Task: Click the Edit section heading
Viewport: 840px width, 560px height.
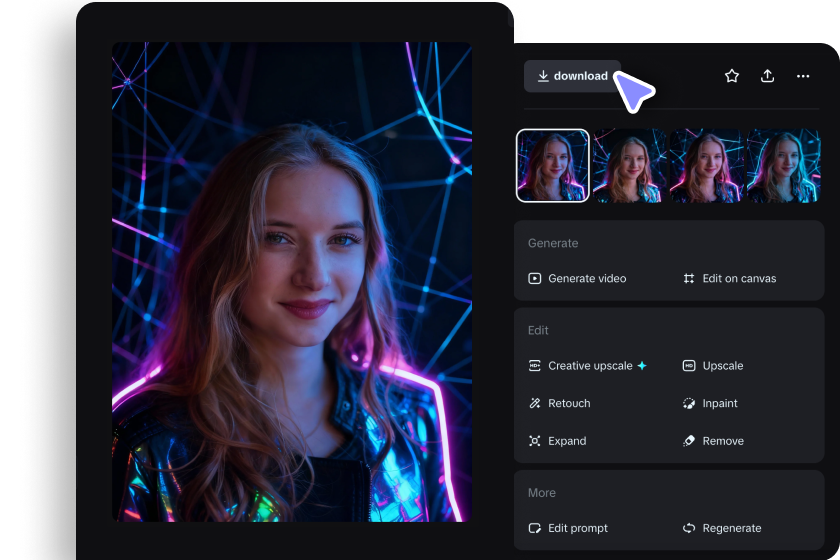Action: (538, 331)
